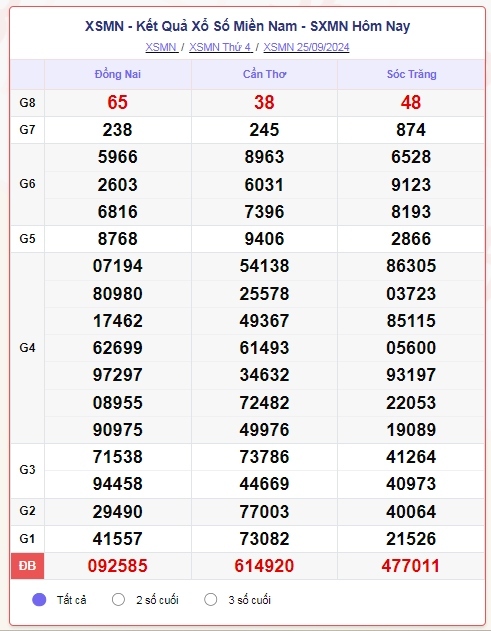The height and width of the screenshot is (631, 491).
Task: Select the '3 số cuối' radio button
Action: coord(210,600)
